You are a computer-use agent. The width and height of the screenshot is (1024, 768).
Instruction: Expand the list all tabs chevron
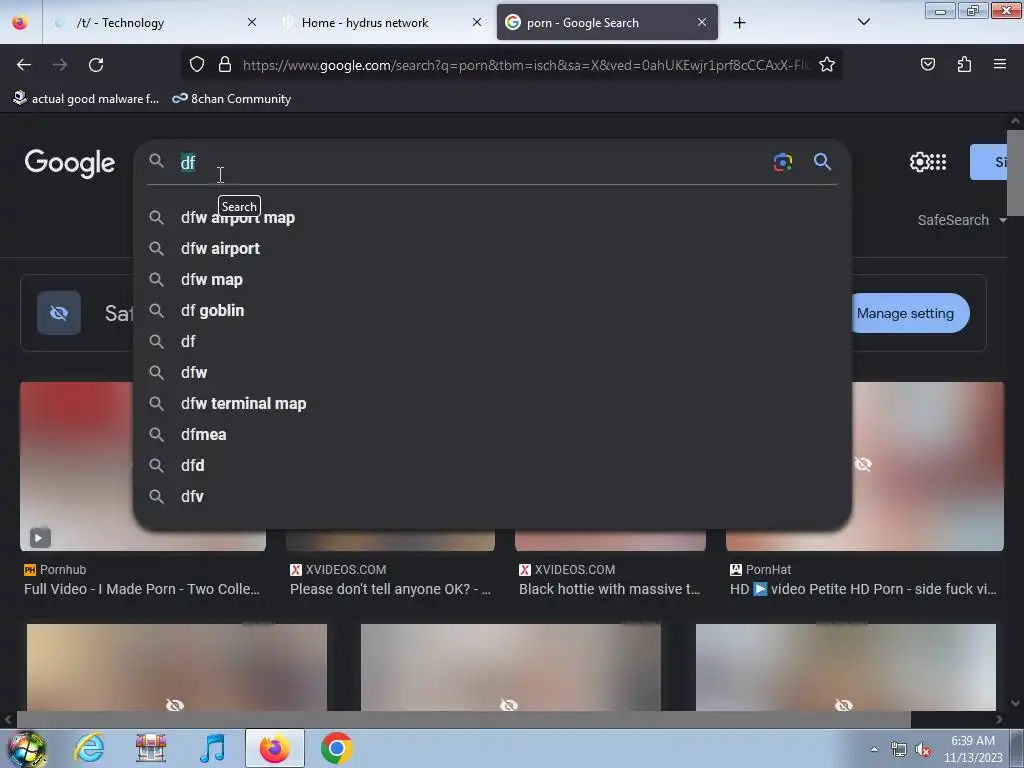pos(864,22)
